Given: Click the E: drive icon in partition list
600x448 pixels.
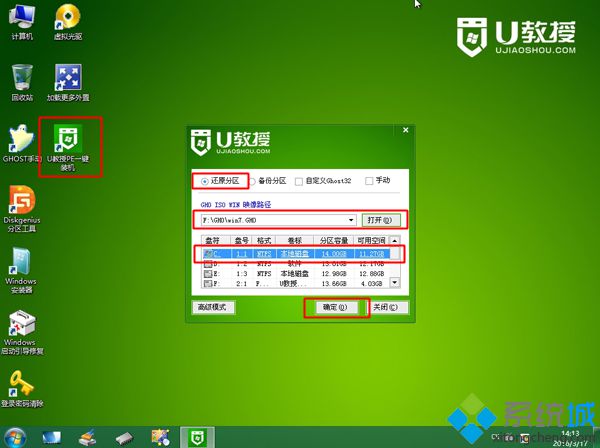Looking at the screenshot, I should coord(208,274).
